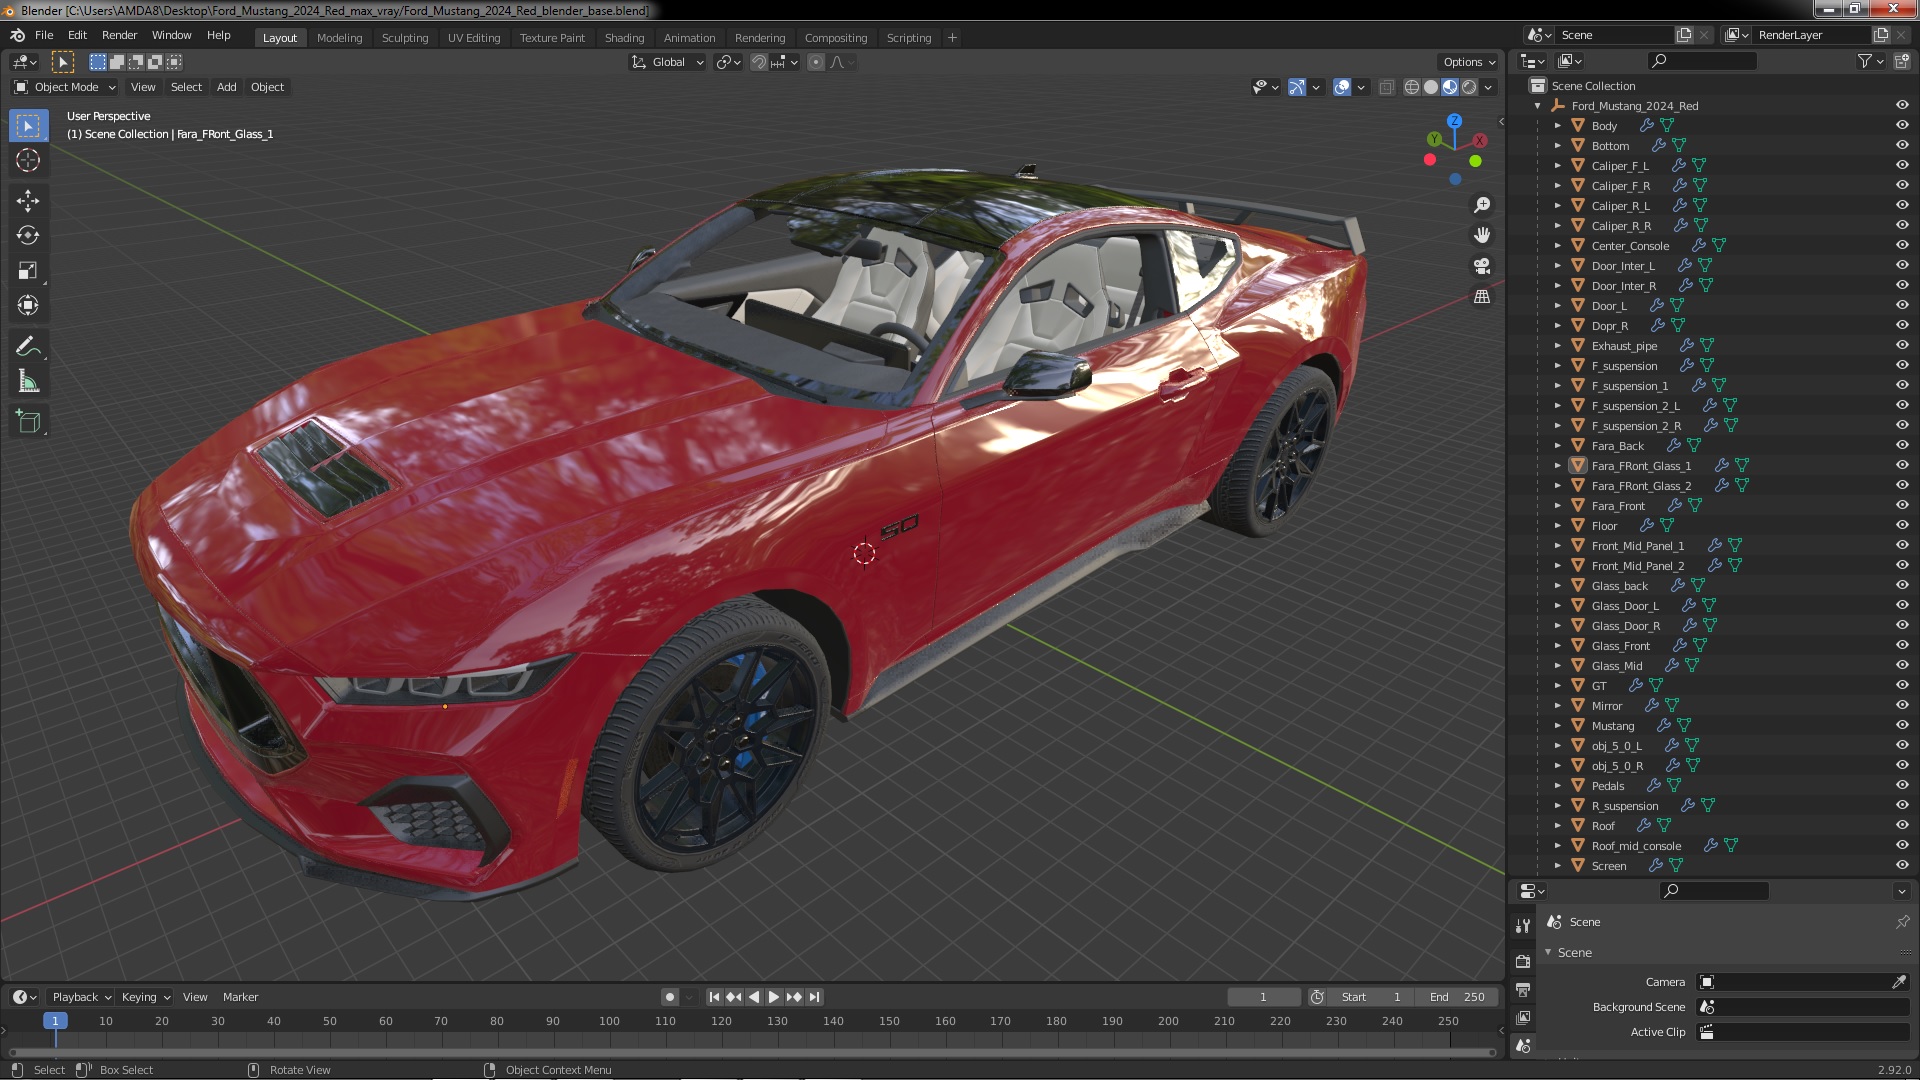
Task: Click the outliner search field
Action: (1701, 61)
